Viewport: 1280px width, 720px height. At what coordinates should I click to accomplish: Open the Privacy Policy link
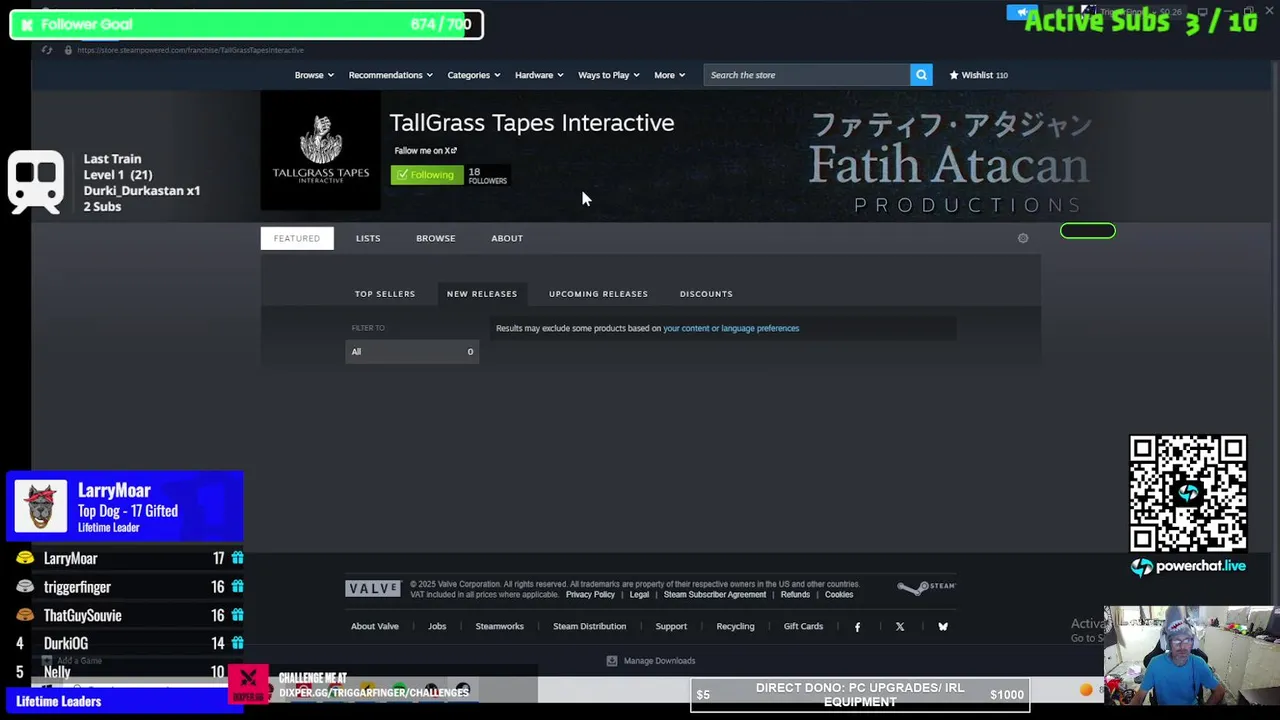(x=590, y=595)
